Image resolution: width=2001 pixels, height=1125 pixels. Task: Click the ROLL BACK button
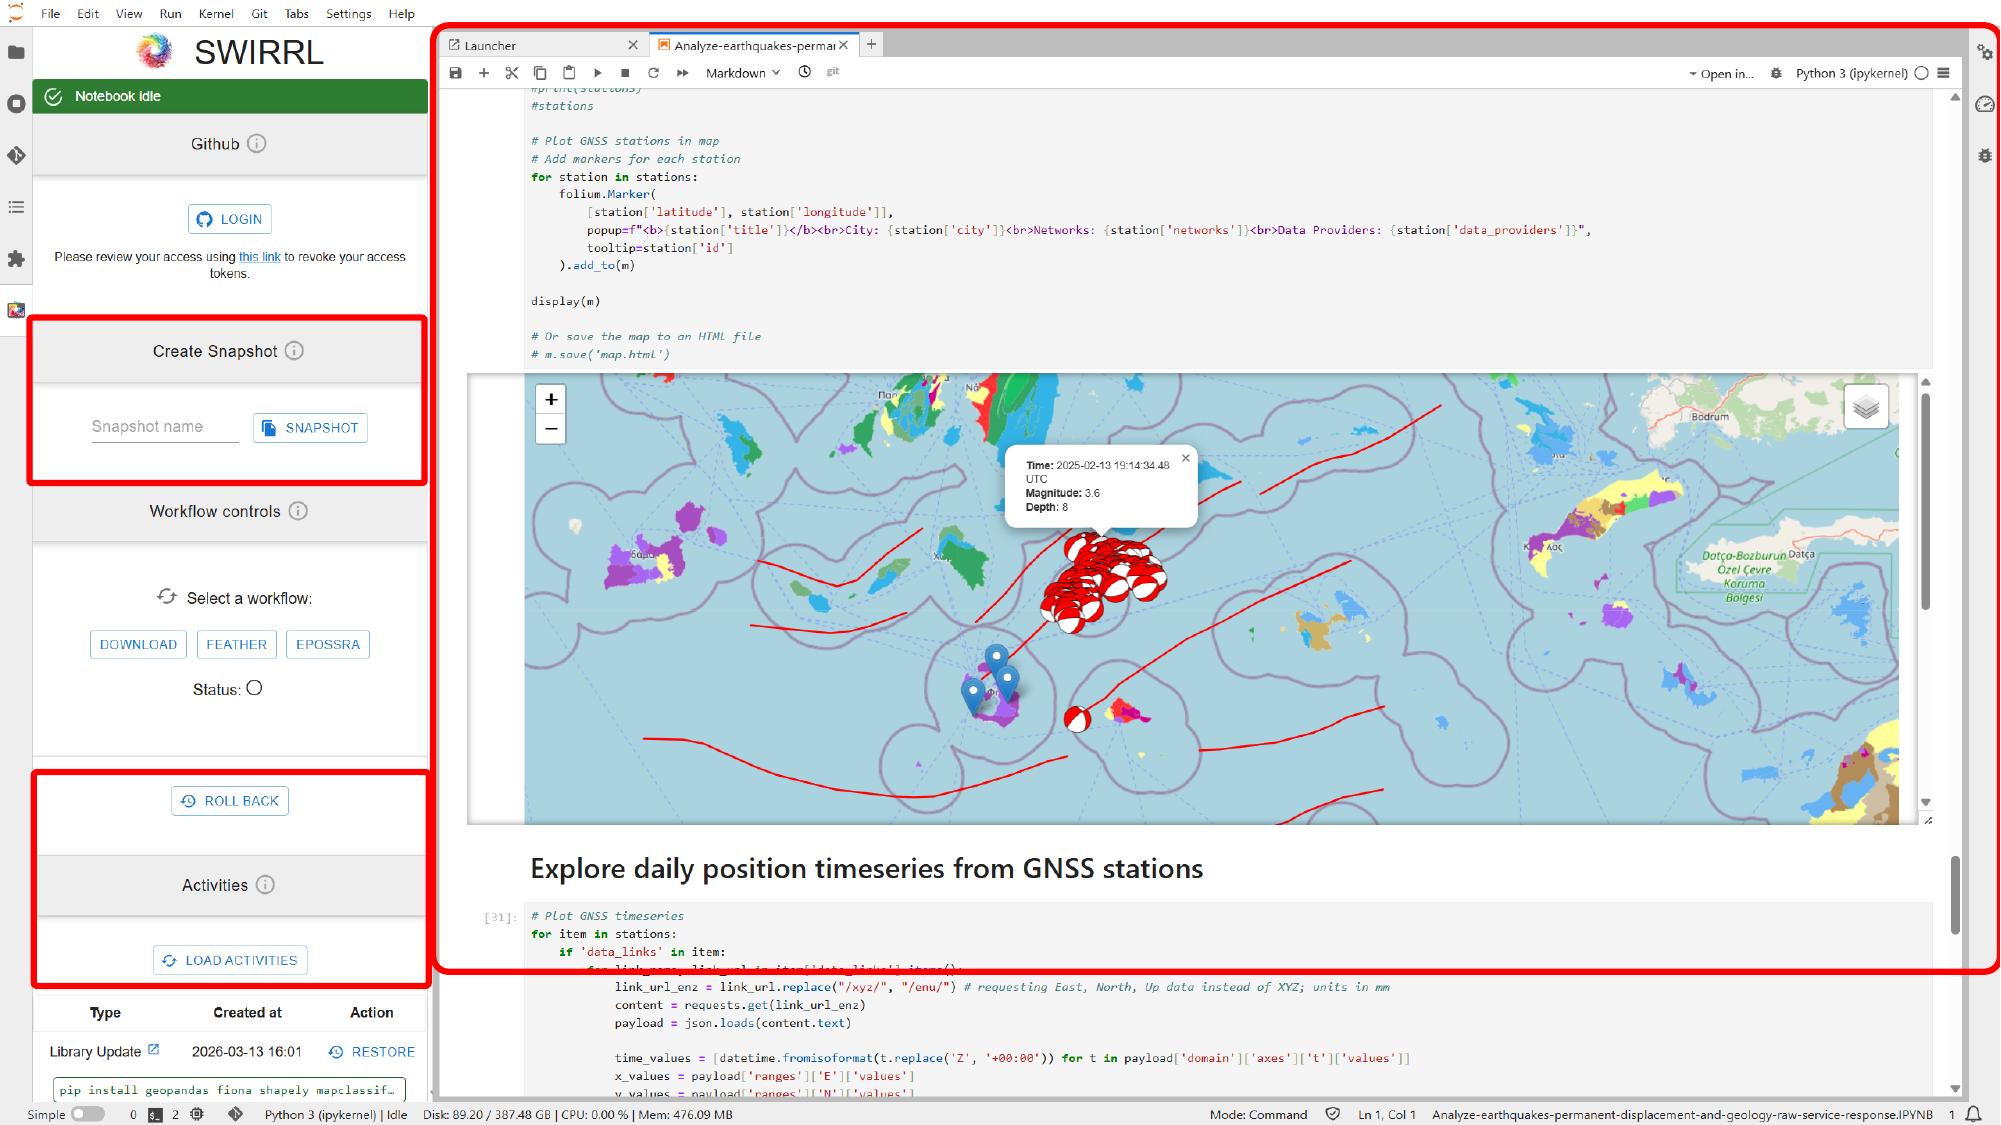click(230, 801)
